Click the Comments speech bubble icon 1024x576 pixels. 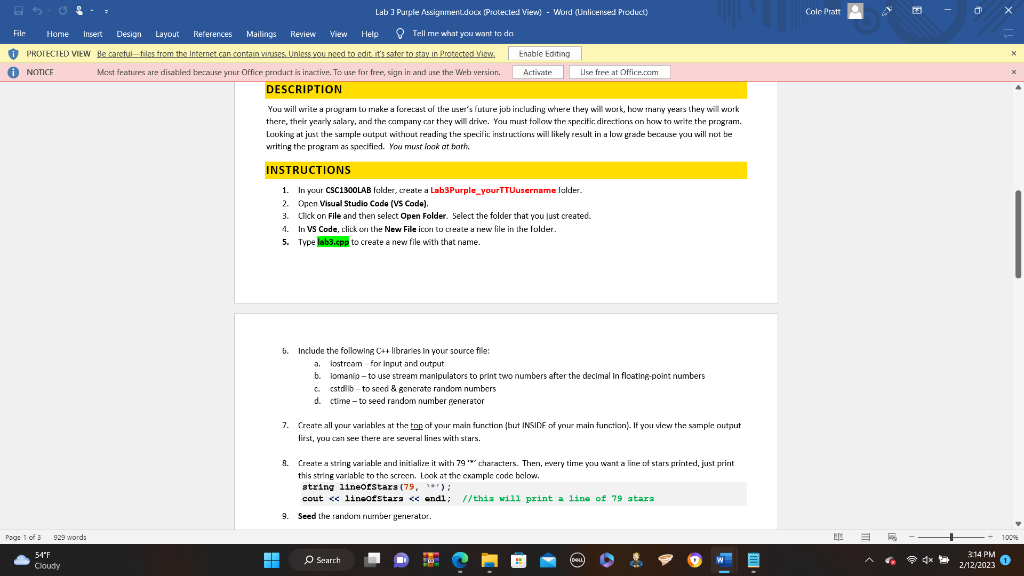pyautogui.click(x=1009, y=33)
